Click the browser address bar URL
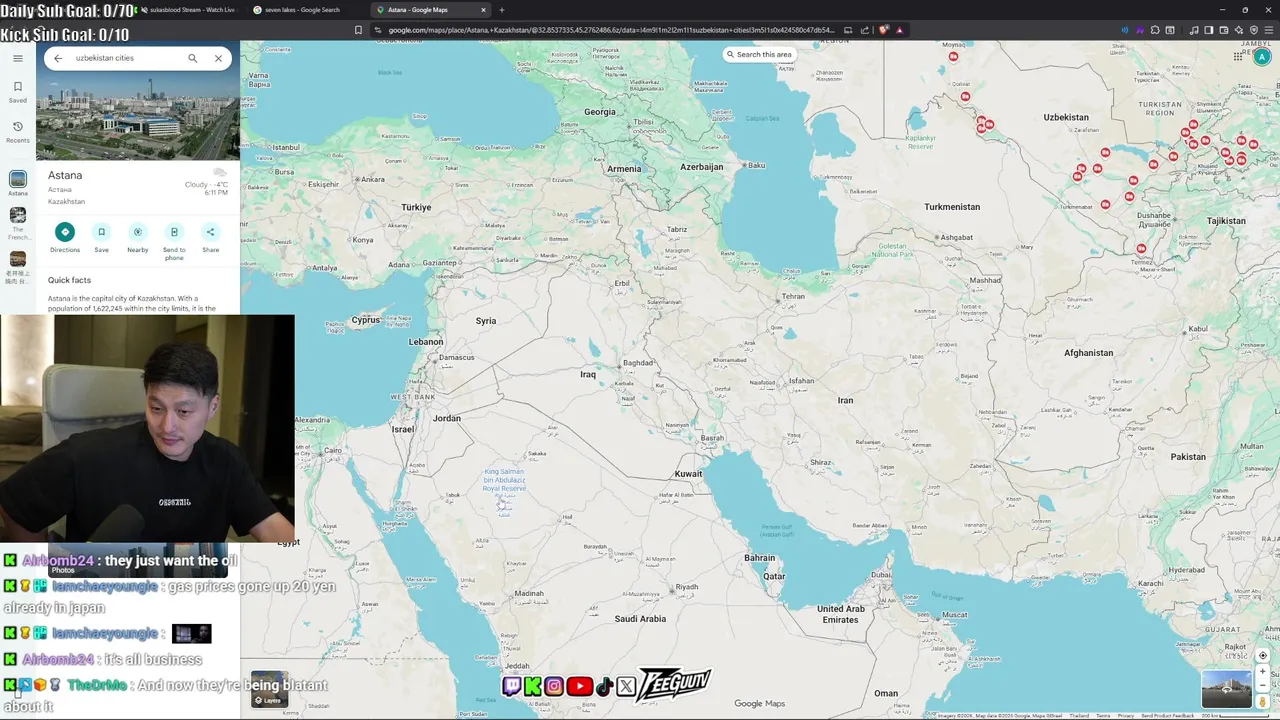The height and width of the screenshot is (720, 1280). [610, 30]
